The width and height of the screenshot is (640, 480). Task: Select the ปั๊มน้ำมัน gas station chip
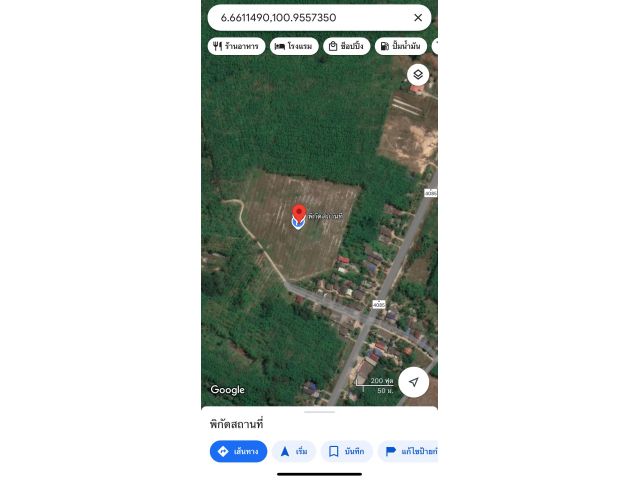pos(401,46)
